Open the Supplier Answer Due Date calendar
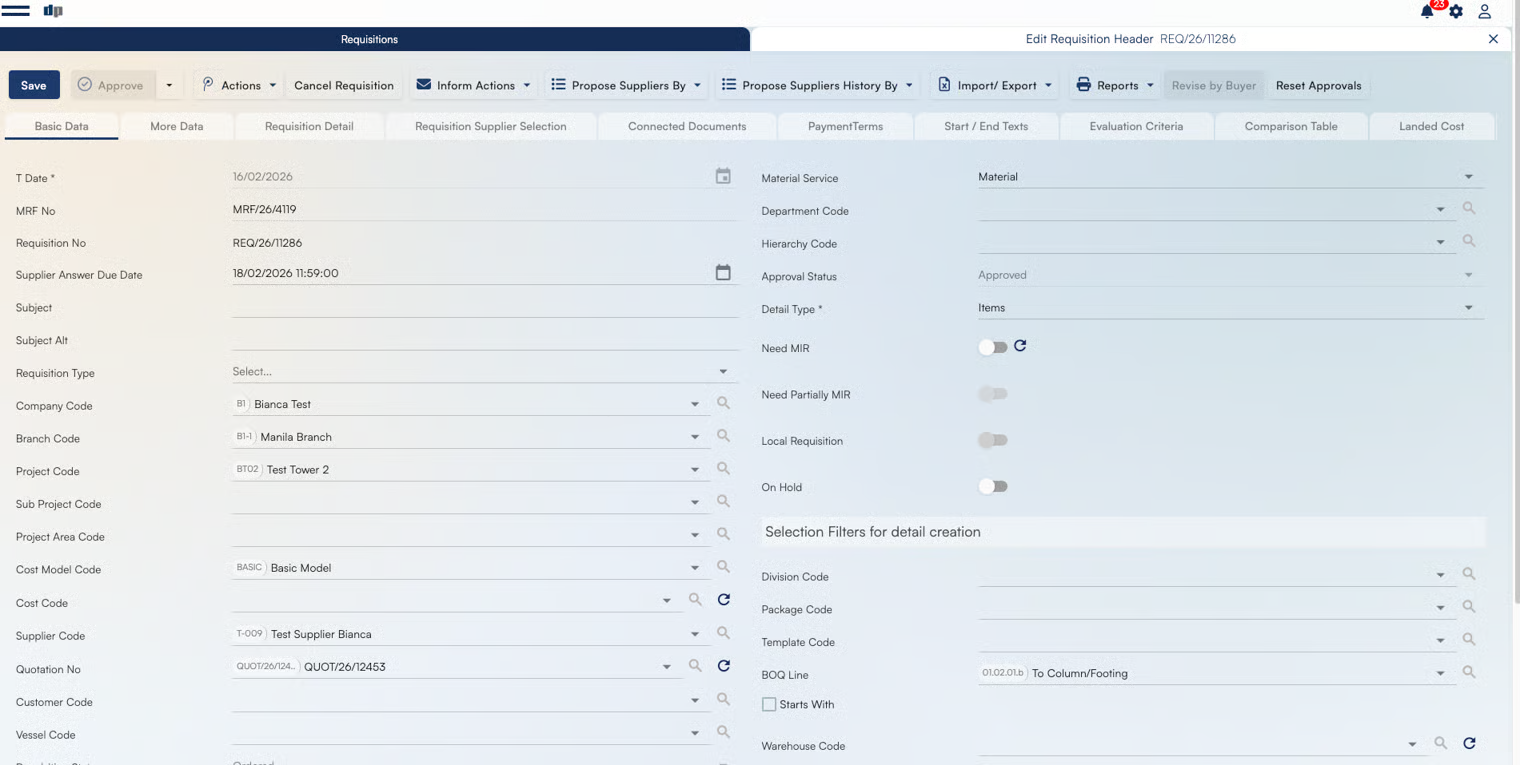Image resolution: width=1520 pixels, height=765 pixels. [x=723, y=273]
